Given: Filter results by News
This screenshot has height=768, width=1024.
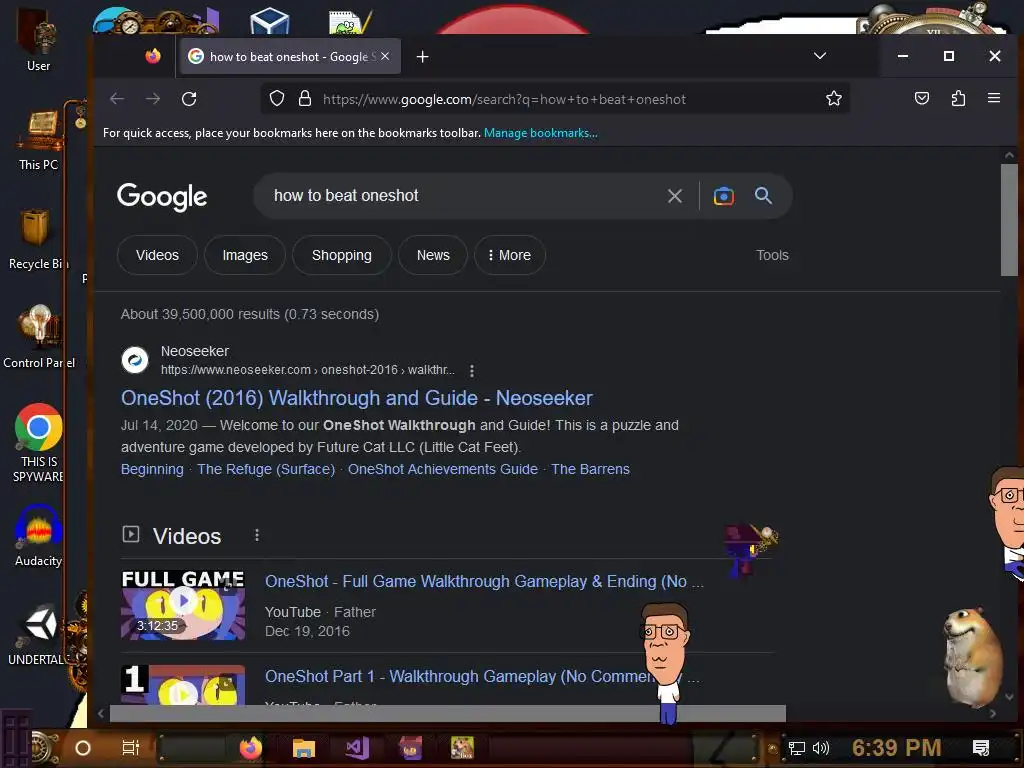Looking at the screenshot, I should pos(433,255).
